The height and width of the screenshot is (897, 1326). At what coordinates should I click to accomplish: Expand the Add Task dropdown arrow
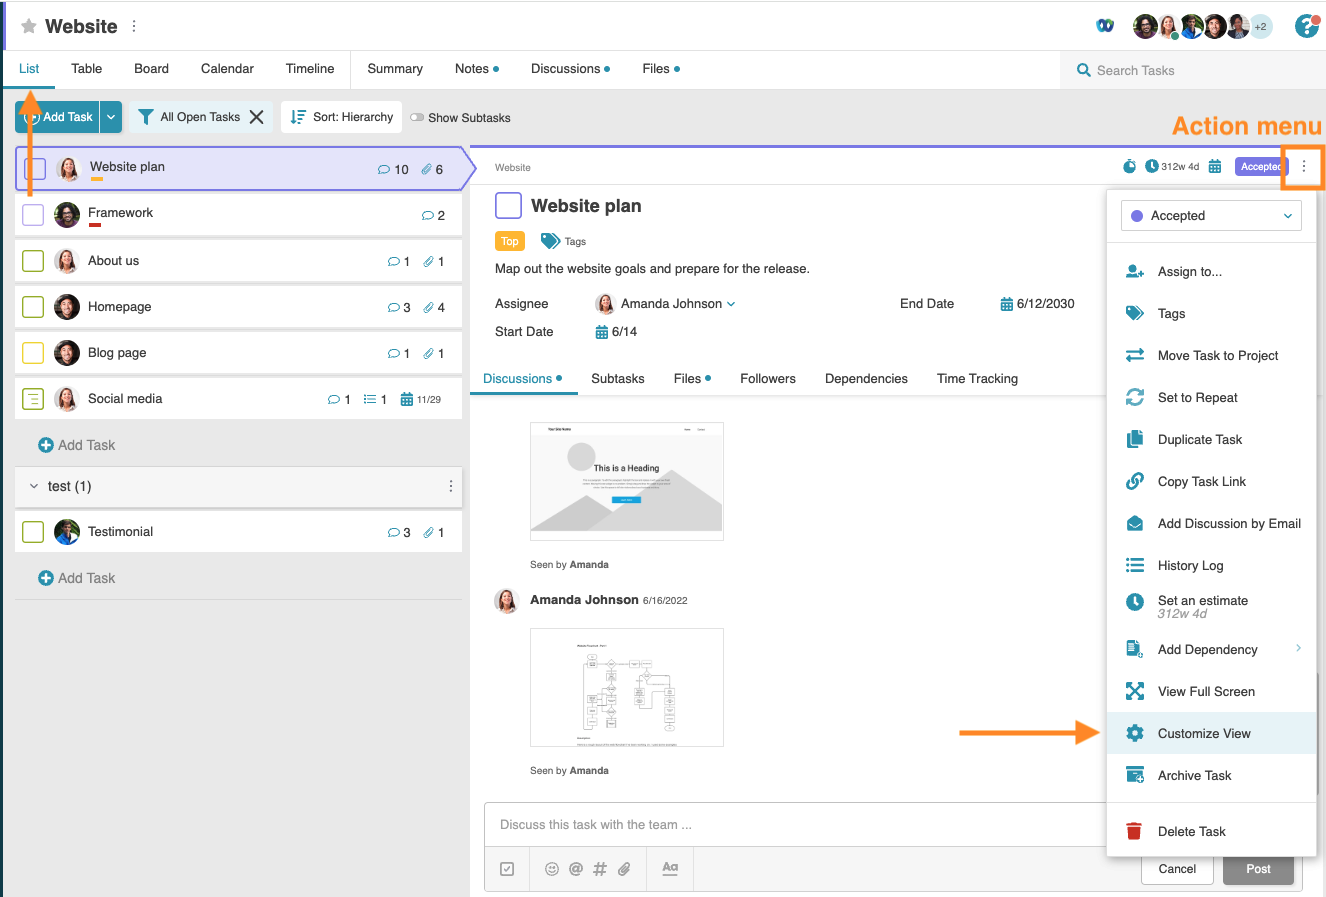tap(111, 116)
